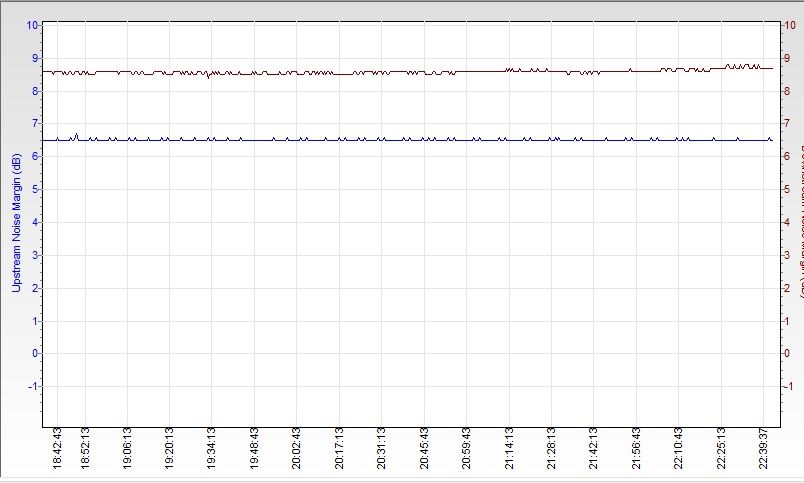Viewport: 804px width, 483px height.
Task: Select value 8 on the blue upstream axis
Action: click(x=35, y=91)
